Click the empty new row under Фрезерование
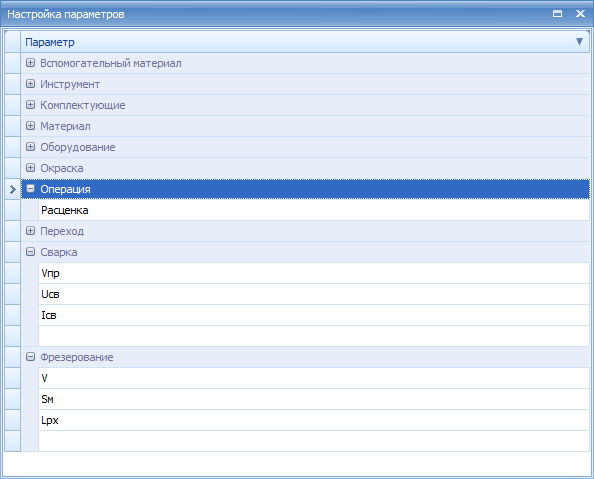Image resolution: width=594 pixels, height=479 pixels. click(314, 441)
